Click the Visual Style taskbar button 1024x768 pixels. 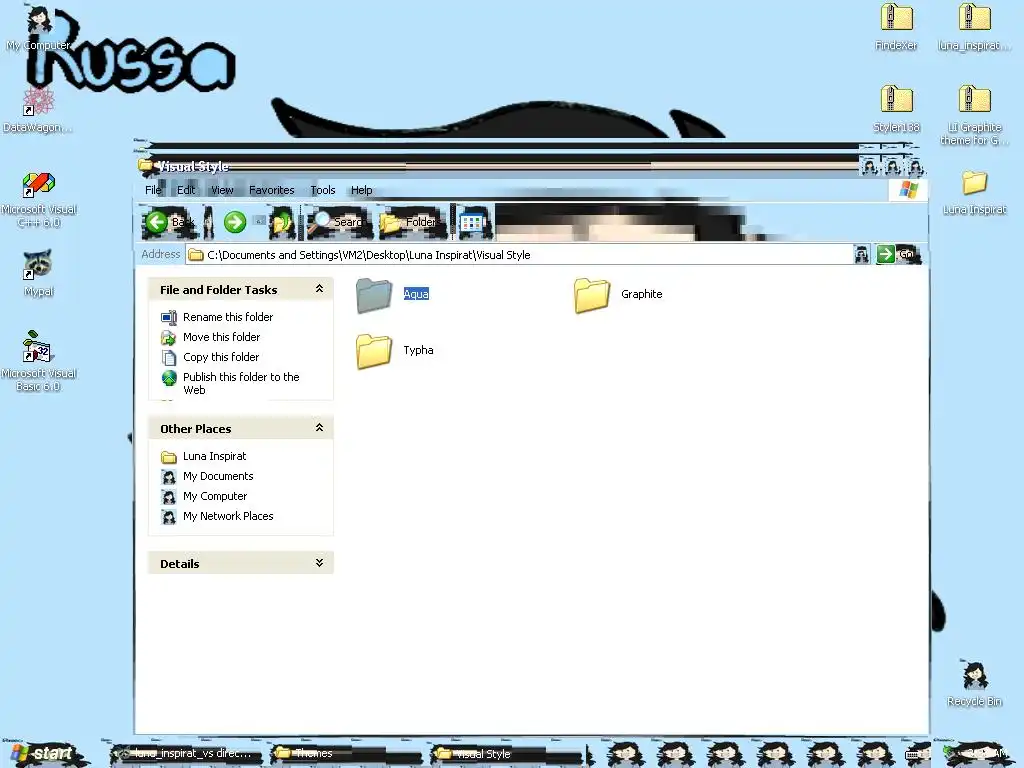pyautogui.click(x=506, y=754)
